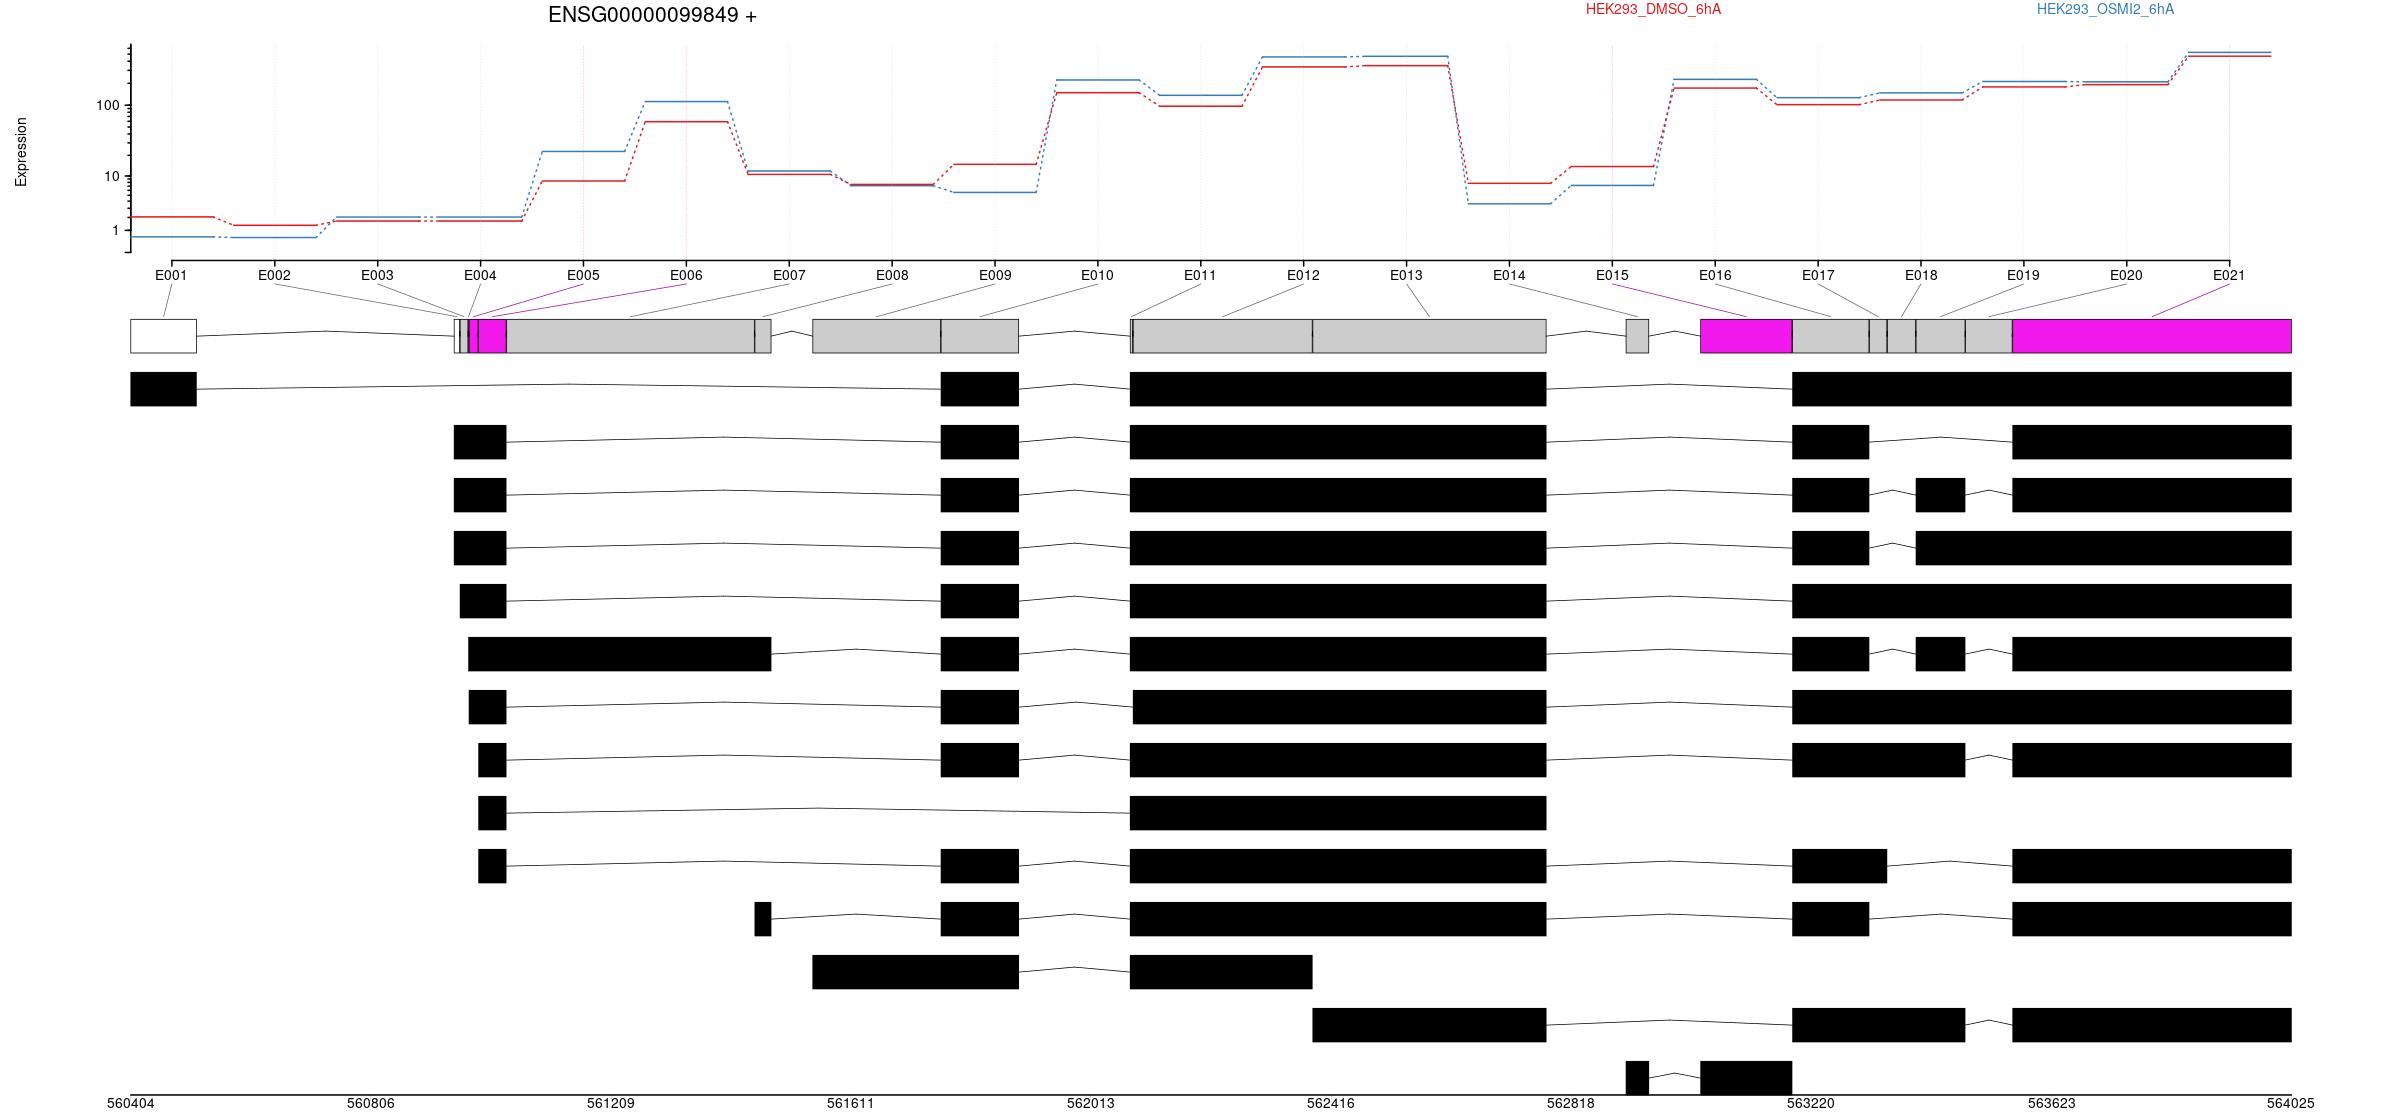Viewport: 2400px width, 1120px height.
Task: Click the Expression y-axis label
Action: pos(21,152)
